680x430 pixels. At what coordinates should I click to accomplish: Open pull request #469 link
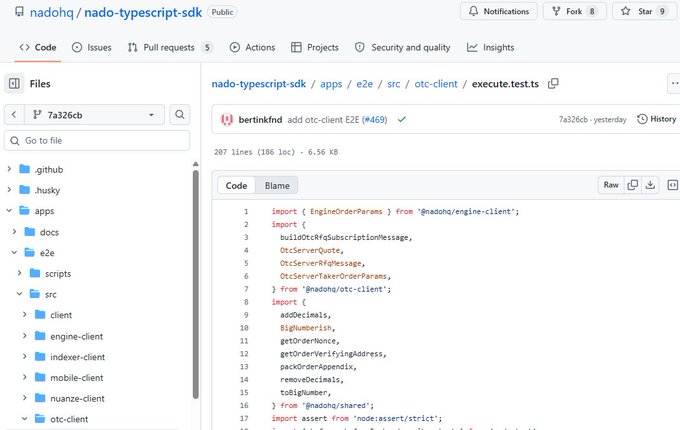pos(375,120)
